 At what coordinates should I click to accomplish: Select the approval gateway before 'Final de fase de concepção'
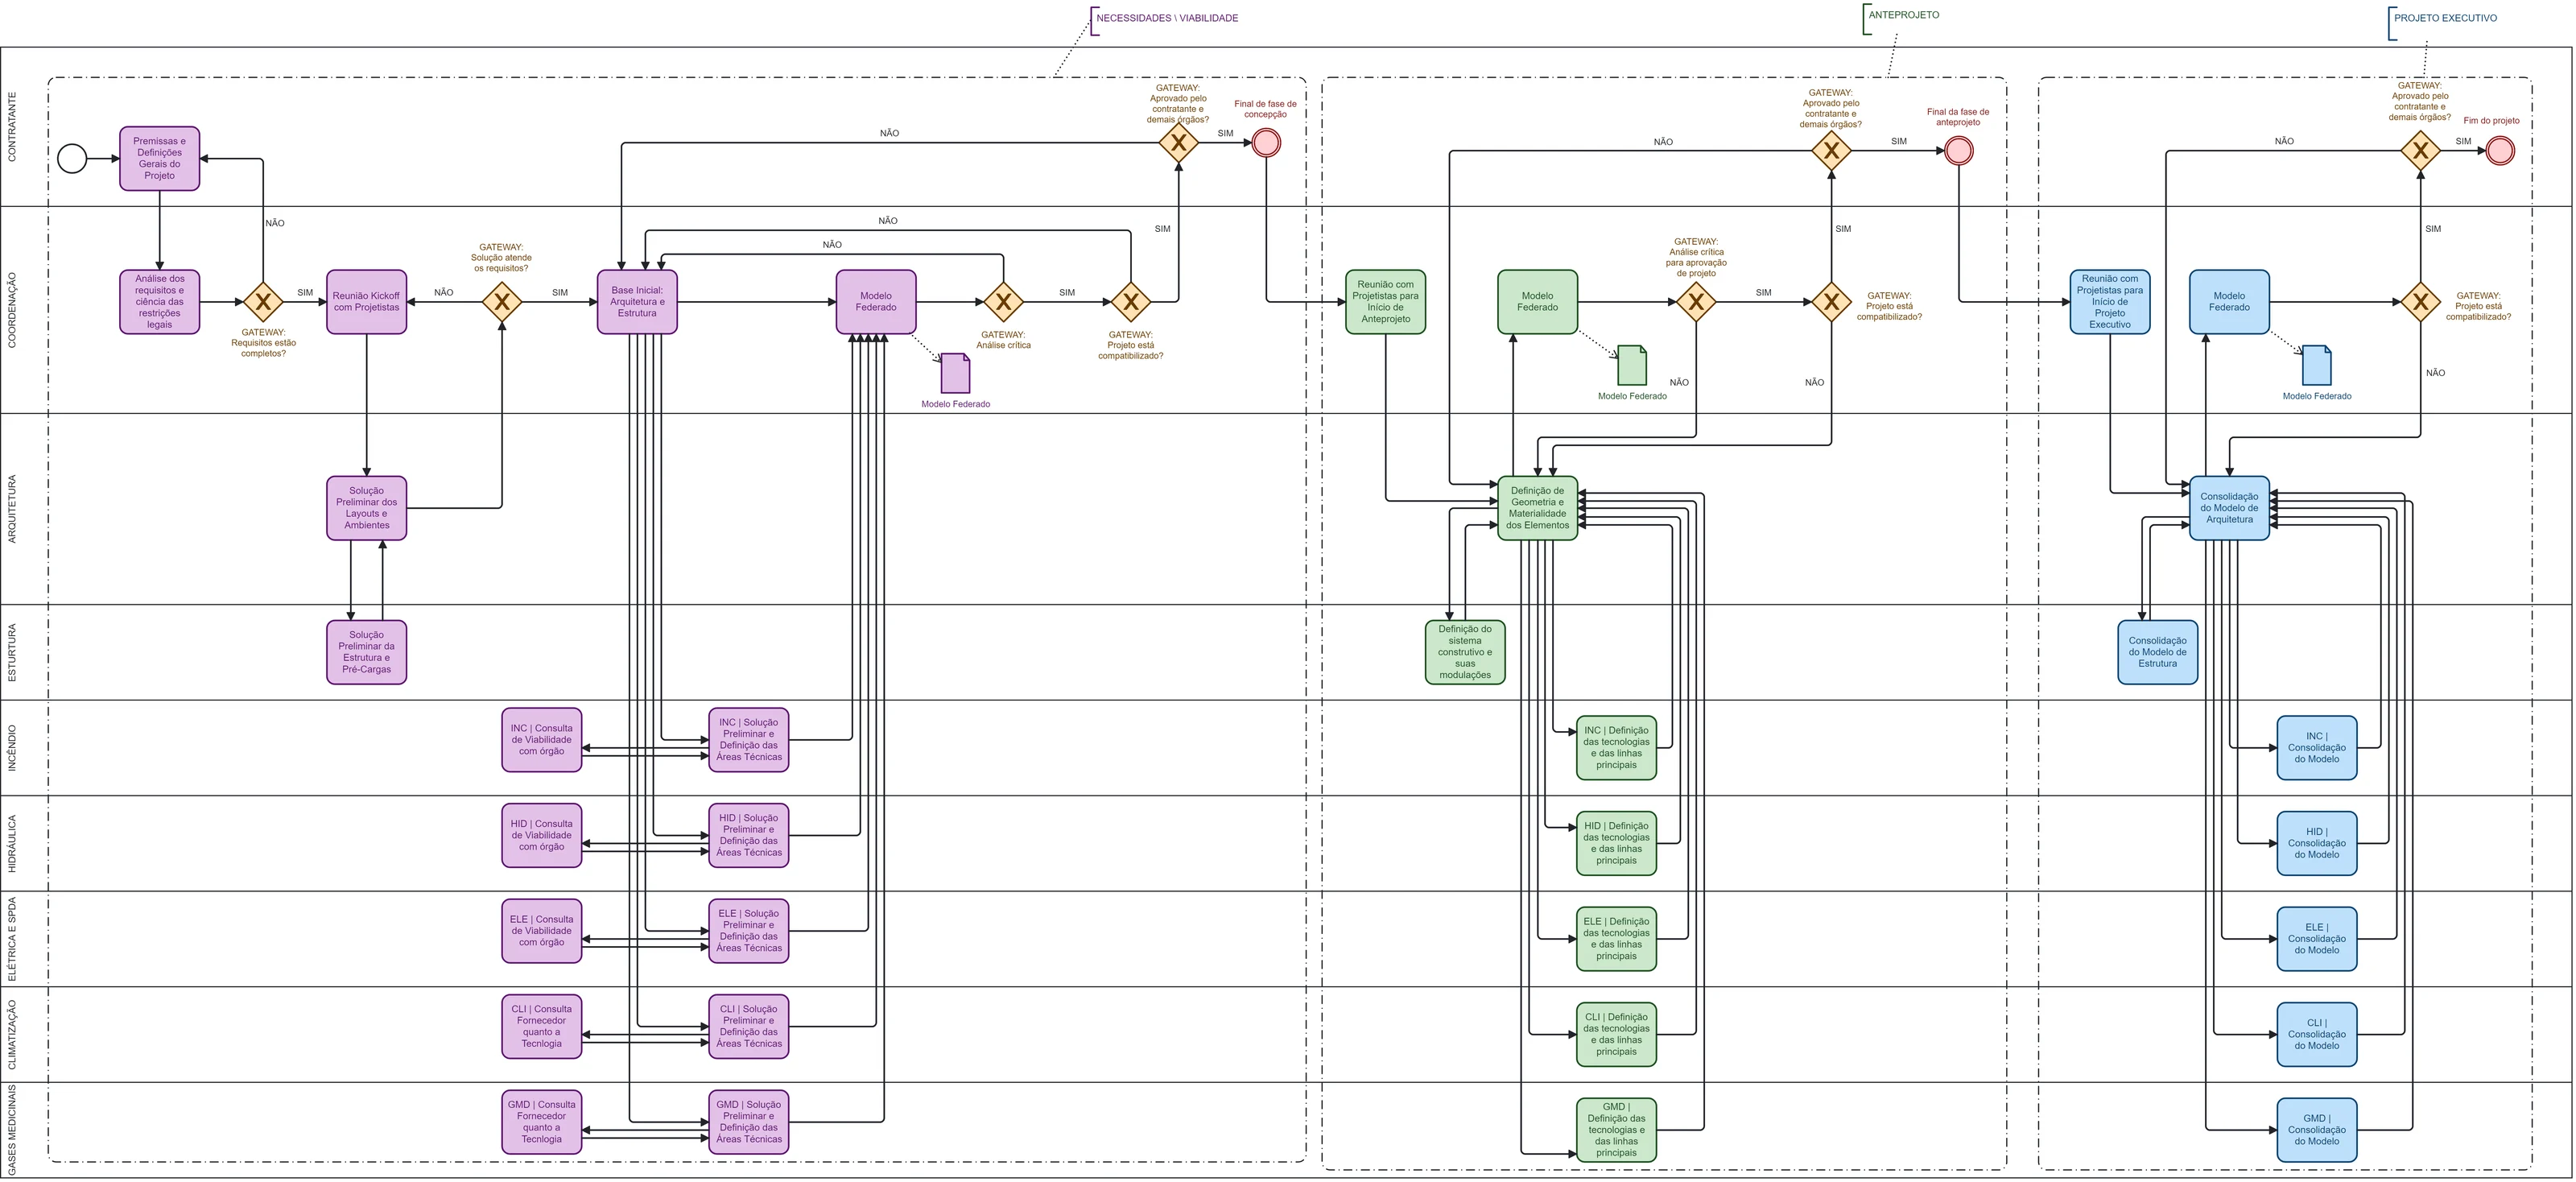coord(1179,143)
